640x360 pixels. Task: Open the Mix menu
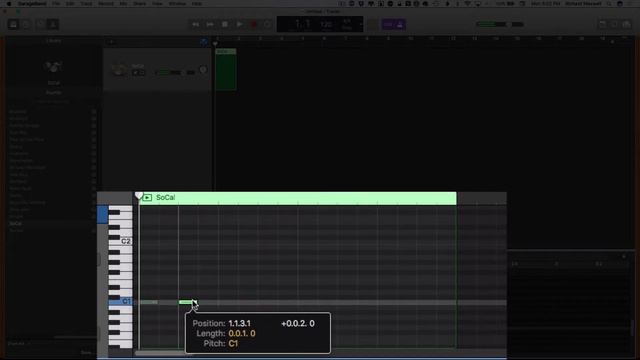coord(123,4)
